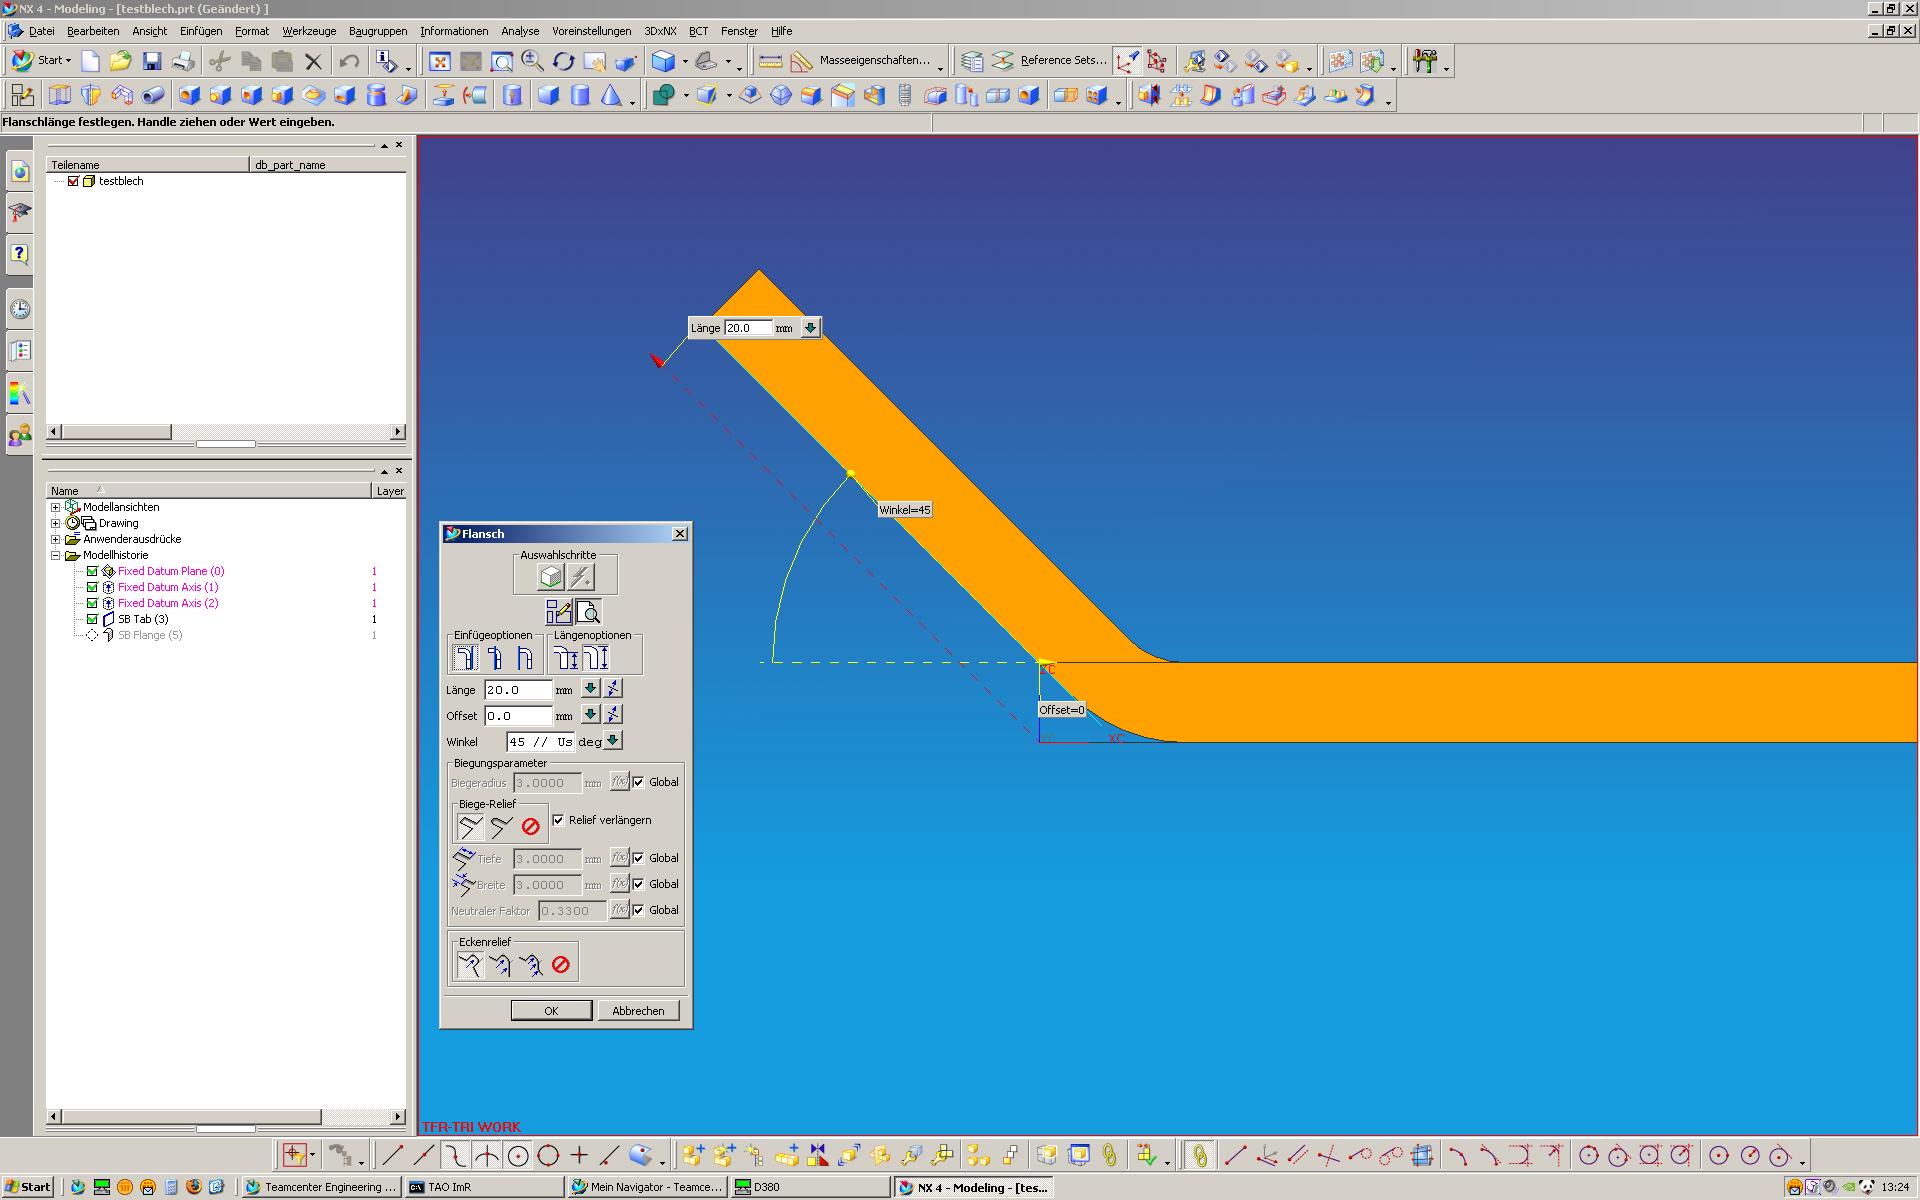Toggle Fixed Datum Axis (1) checkbox
The height and width of the screenshot is (1200, 1920).
pos(92,588)
